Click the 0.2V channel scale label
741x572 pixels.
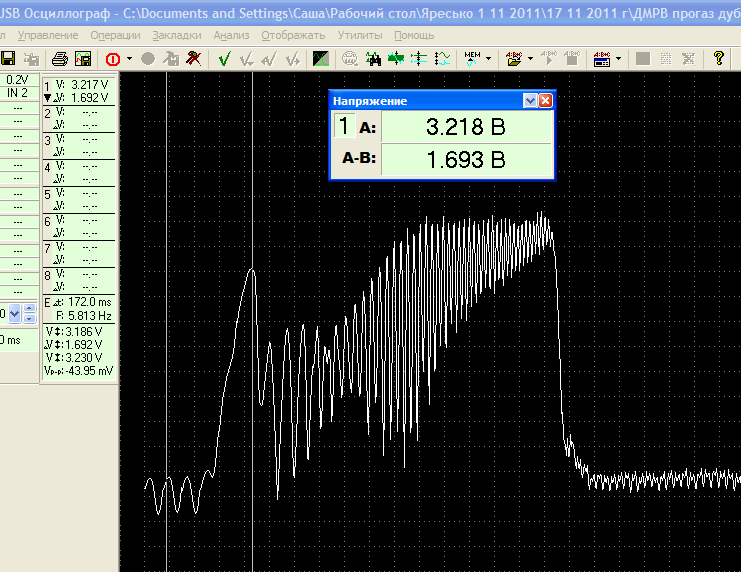(17, 80)
